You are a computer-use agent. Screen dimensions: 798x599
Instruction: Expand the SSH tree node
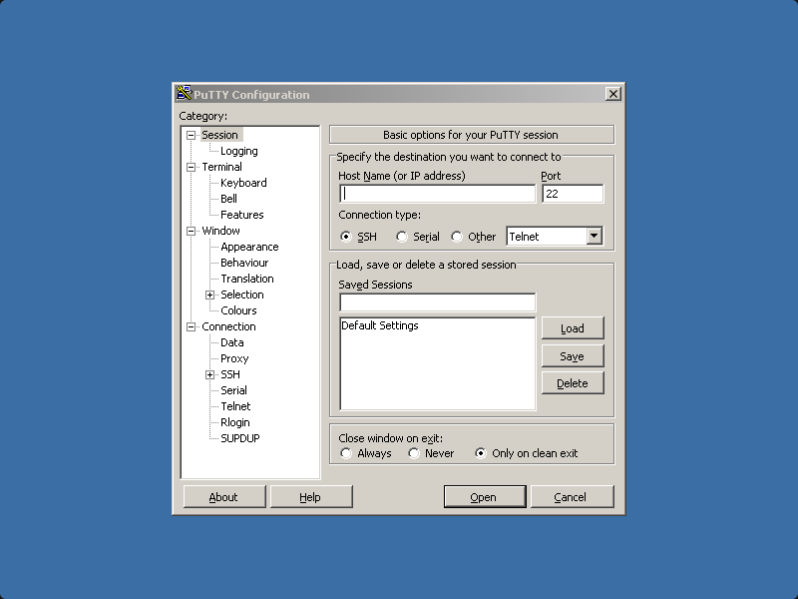coord(210,375)
